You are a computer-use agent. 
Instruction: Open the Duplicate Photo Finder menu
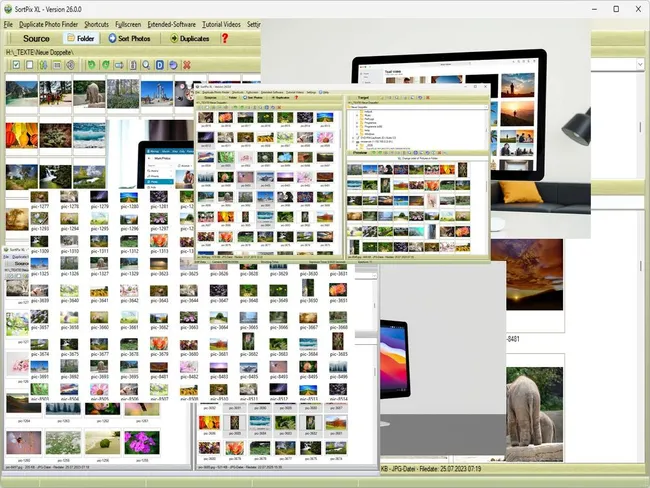coord(49,24)
